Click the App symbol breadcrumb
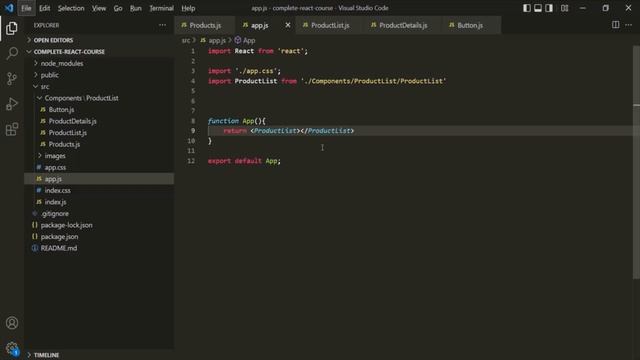Screen dimensions: 640x360 [245, 40]
